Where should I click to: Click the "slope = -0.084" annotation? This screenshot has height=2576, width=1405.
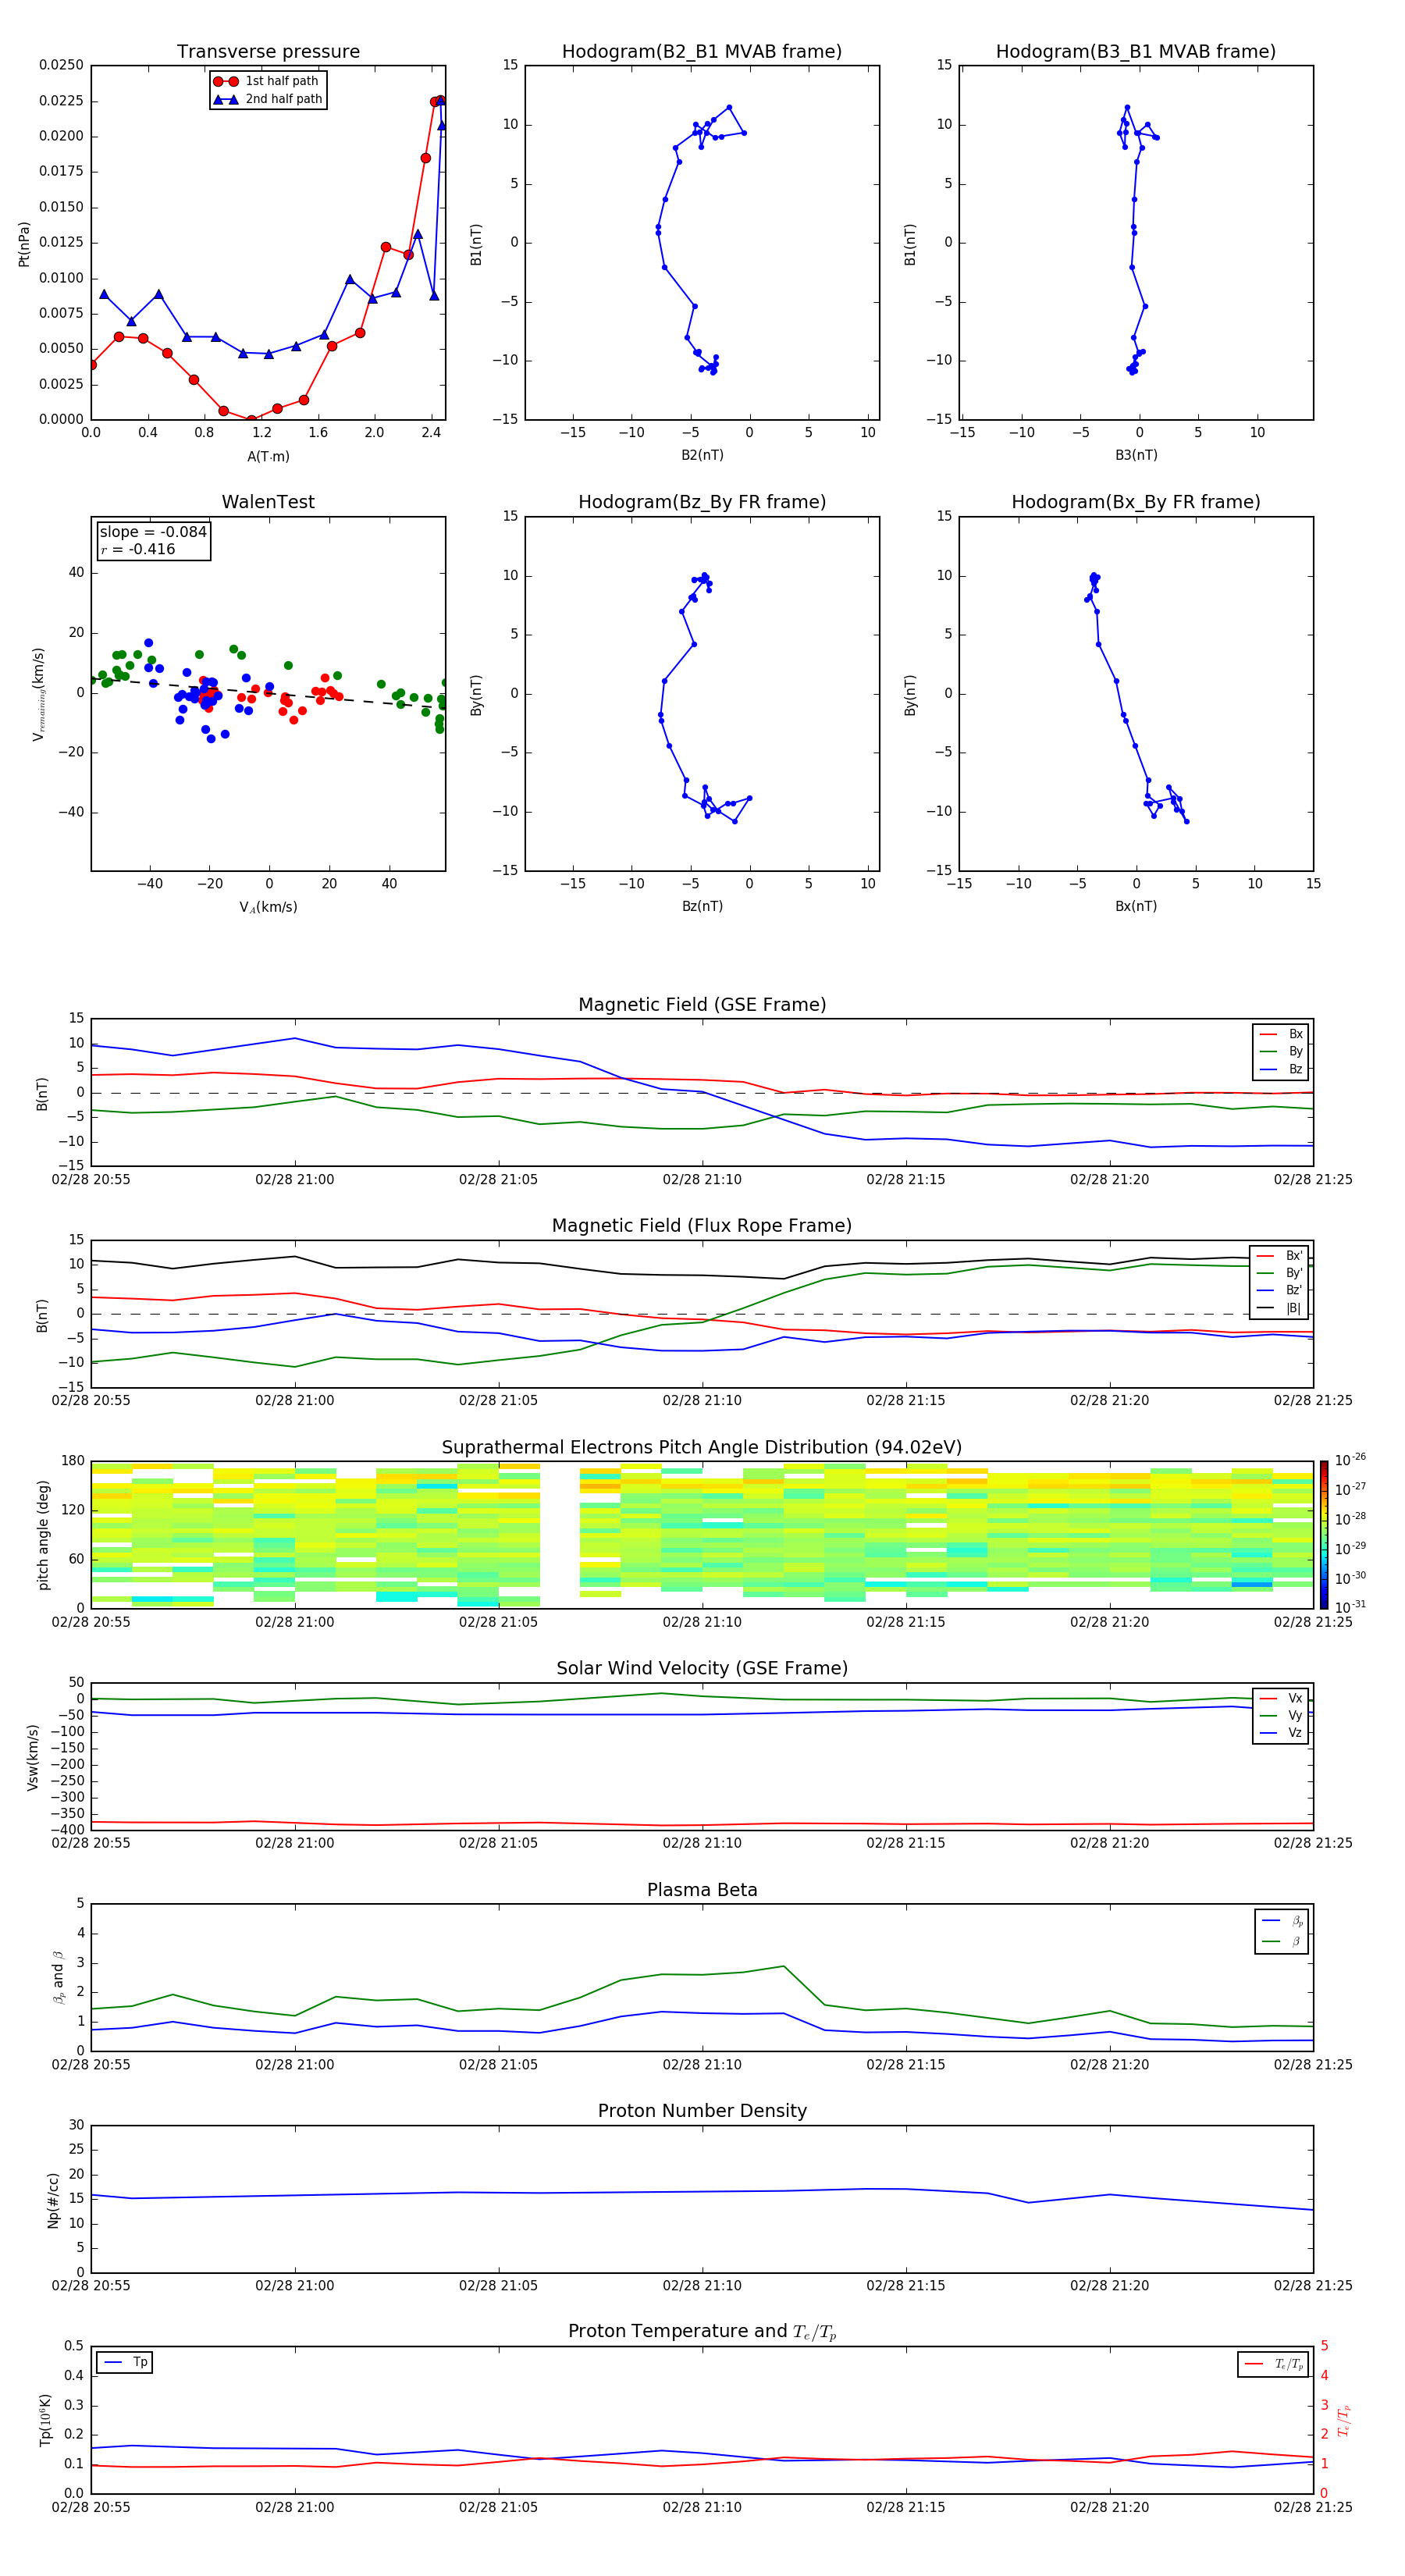tap(153, 532)
